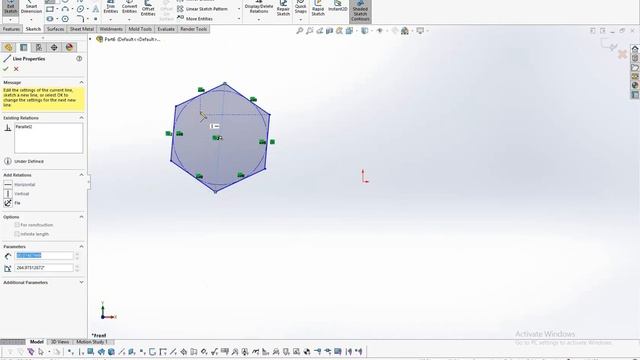This screenshot has height=360, width=640.
Task: Open the file explorer folder in task pane
Action: [635, 67]
